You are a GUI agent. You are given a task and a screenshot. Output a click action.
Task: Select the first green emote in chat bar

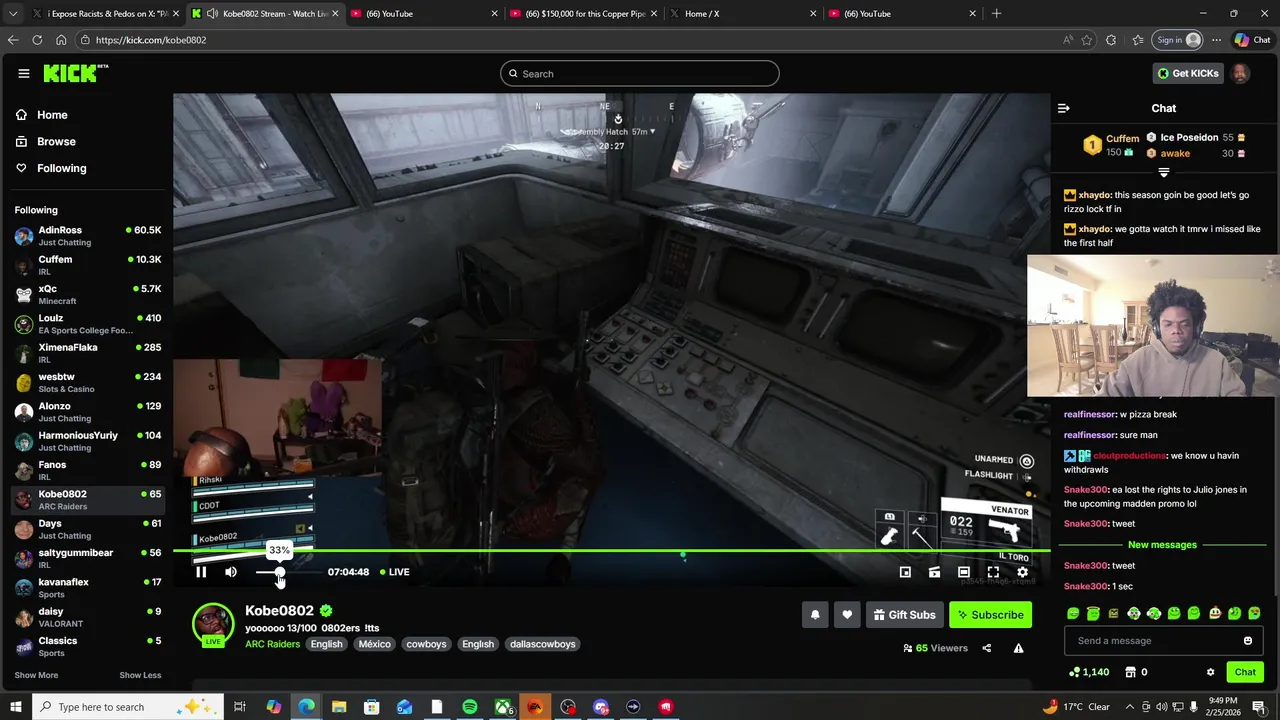click(1073, 614)
